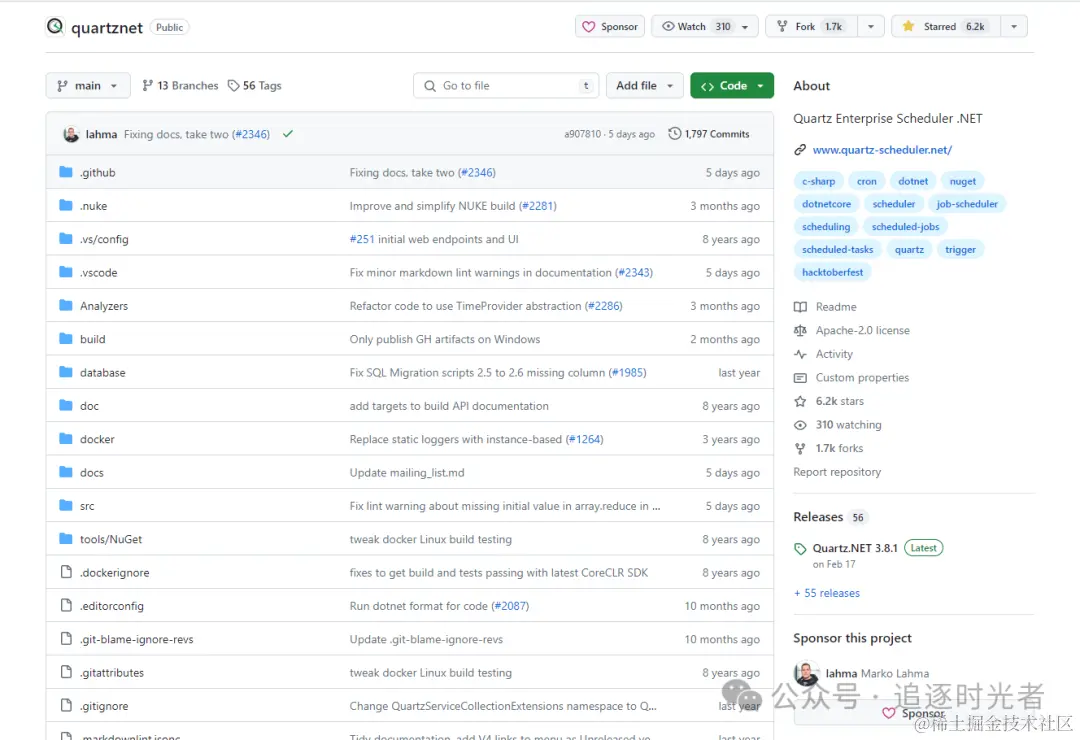Screen dimensions: 1080x740
Task: Click the eye icon beside 310 watching
Action: tap(800, 425)
